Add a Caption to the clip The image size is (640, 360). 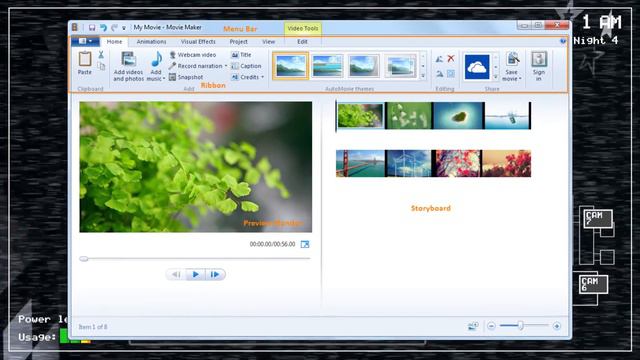[x=246, y=66]
